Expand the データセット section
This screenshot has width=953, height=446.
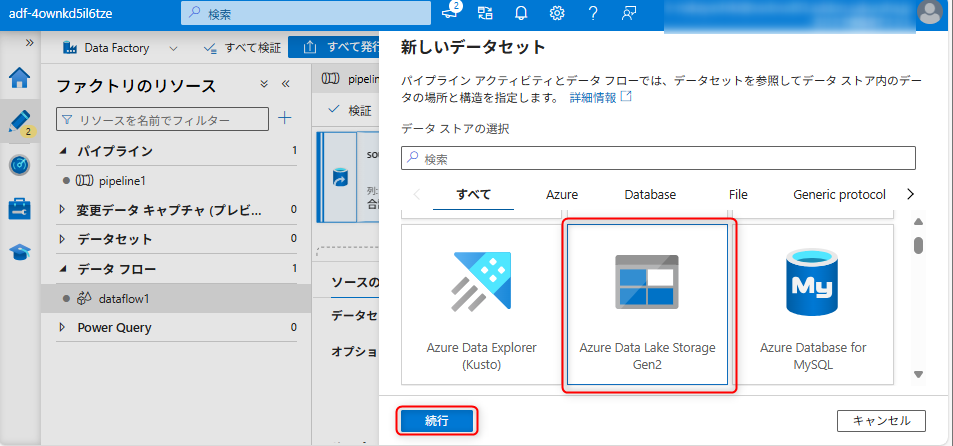(x=62, y=239)
